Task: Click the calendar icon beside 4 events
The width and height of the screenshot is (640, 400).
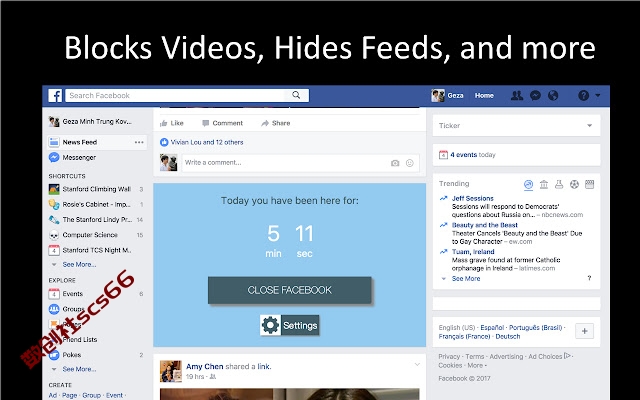Action: (443, 155)
